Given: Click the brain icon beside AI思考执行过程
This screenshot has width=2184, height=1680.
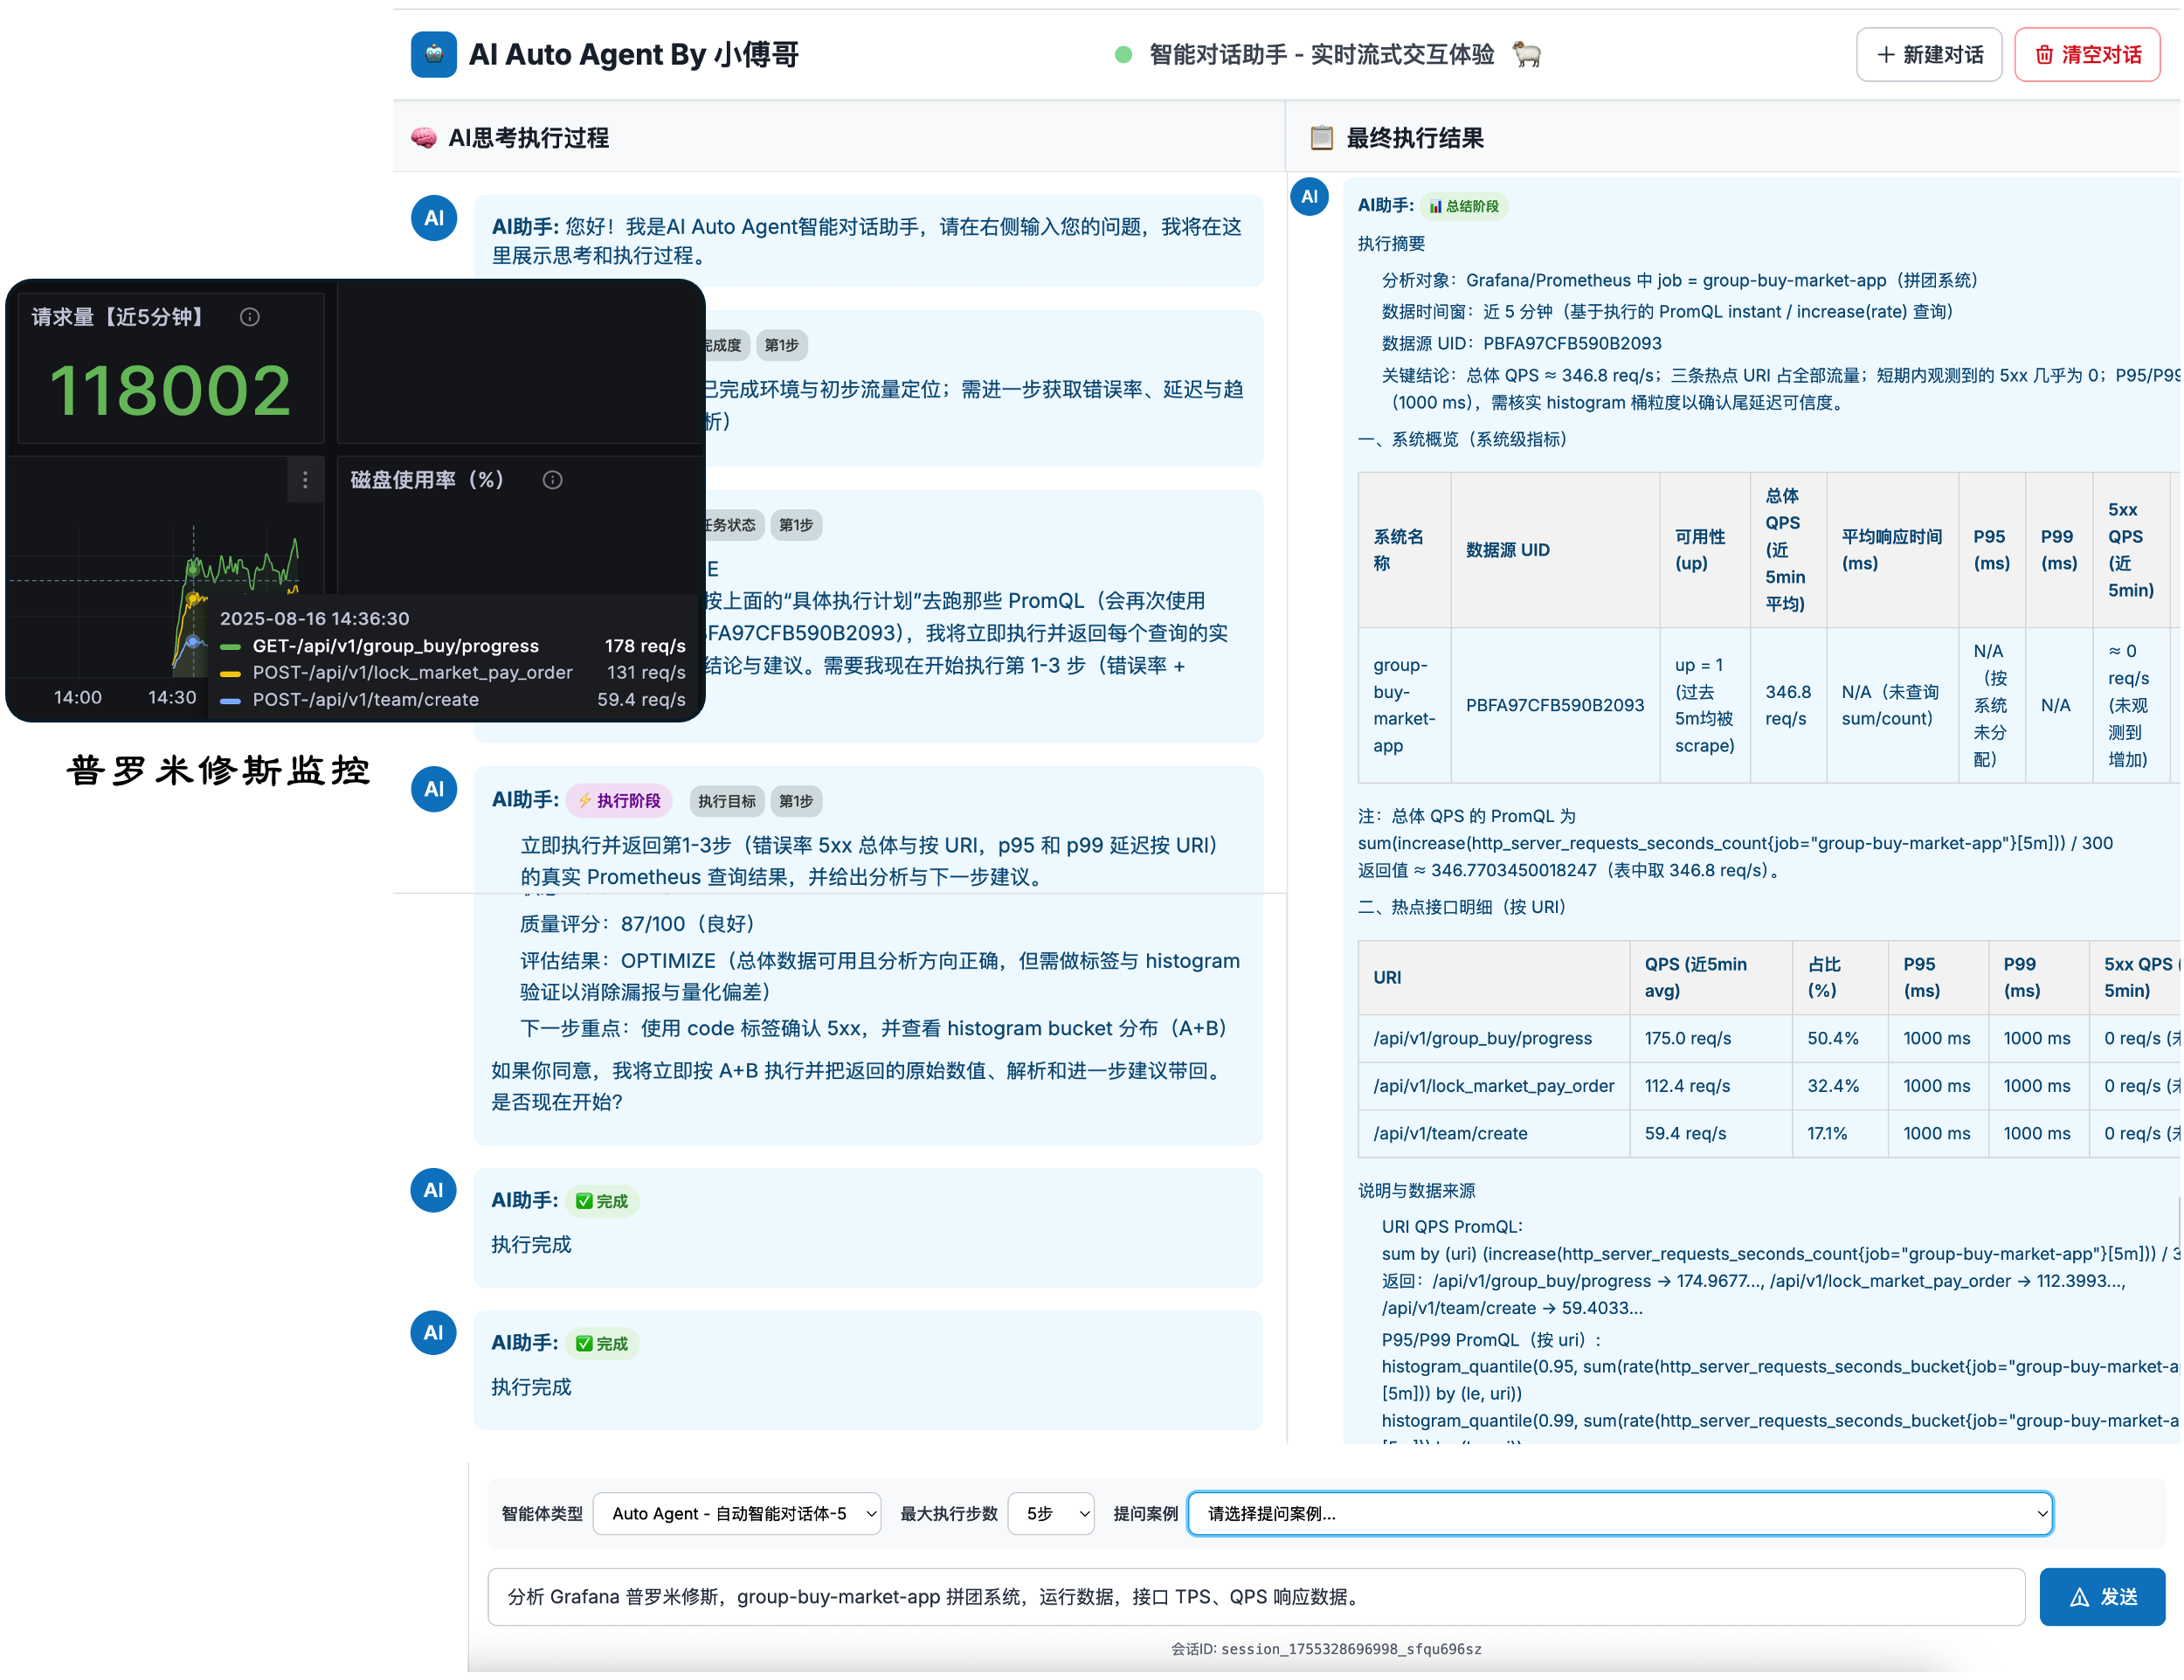Looking at the screenshot, I should [424, 138].
